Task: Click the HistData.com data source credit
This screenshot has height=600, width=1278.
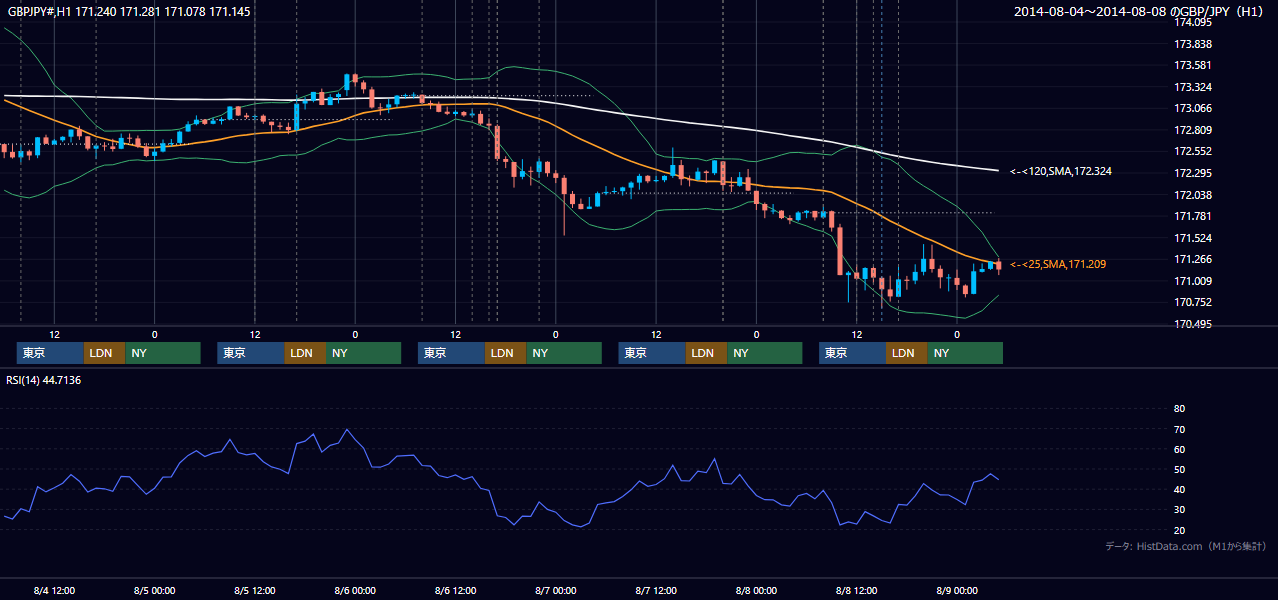Action: coord(1185,546)
